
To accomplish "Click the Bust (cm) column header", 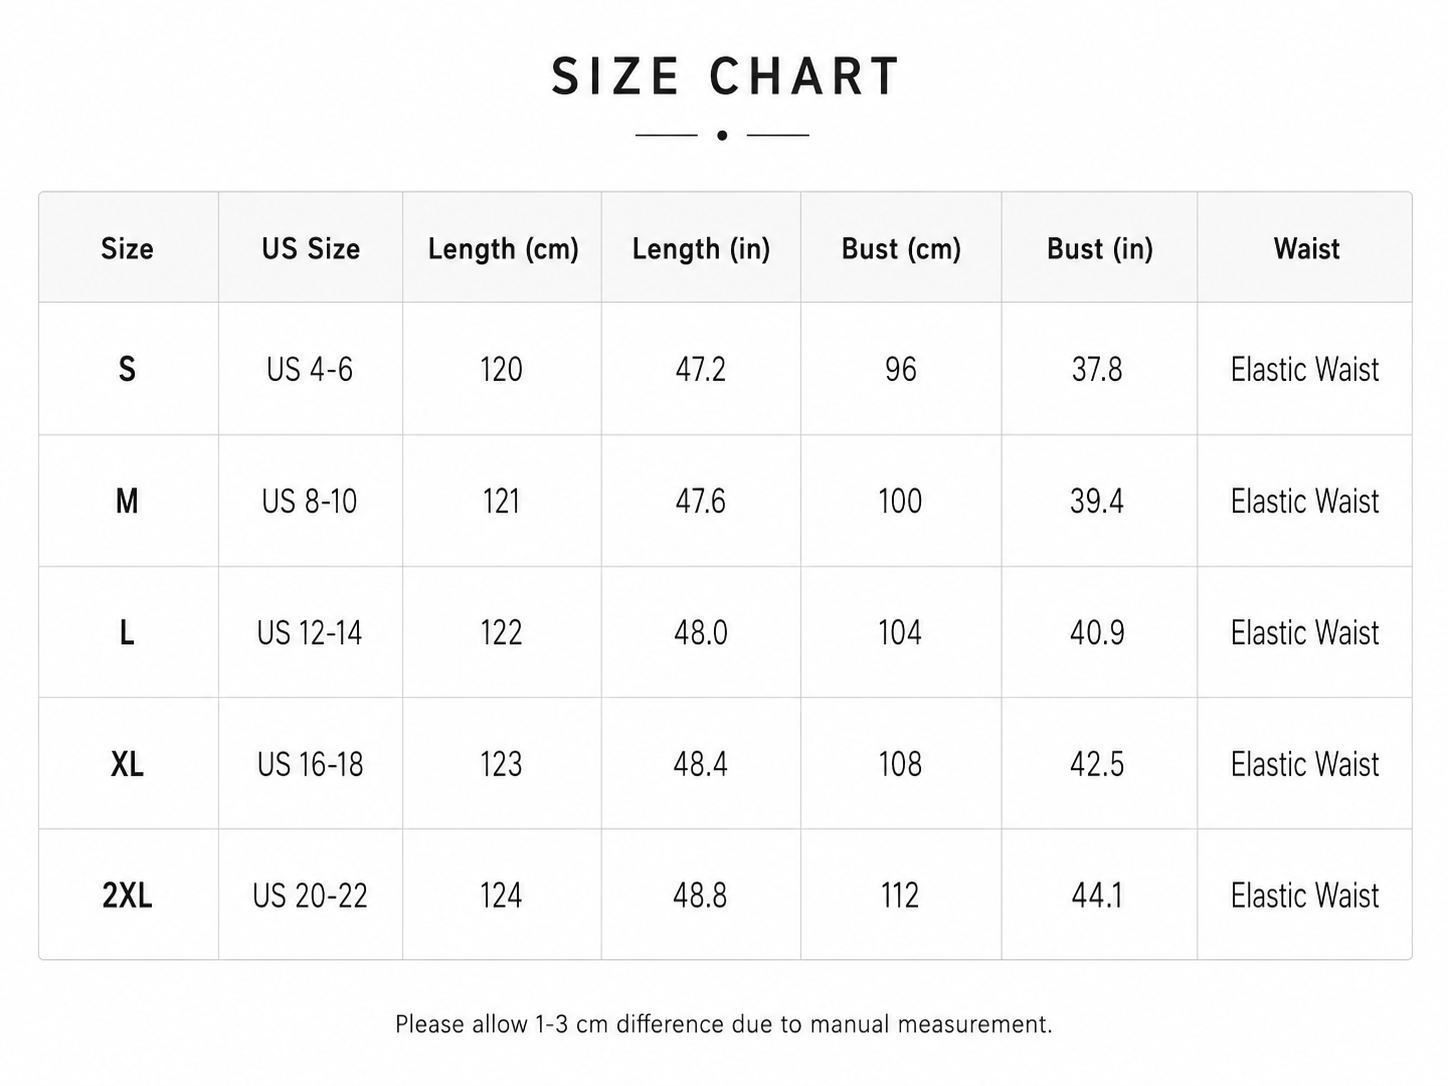I will coord(901,249).
